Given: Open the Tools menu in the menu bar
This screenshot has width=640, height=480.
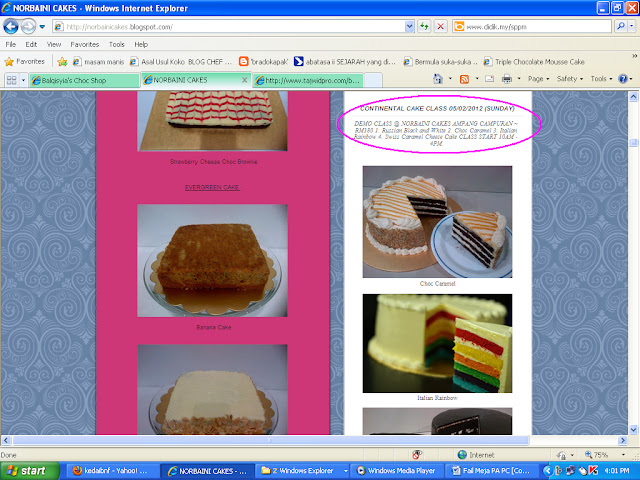Looking at the screenshot, I should click(x=116, y=44).
